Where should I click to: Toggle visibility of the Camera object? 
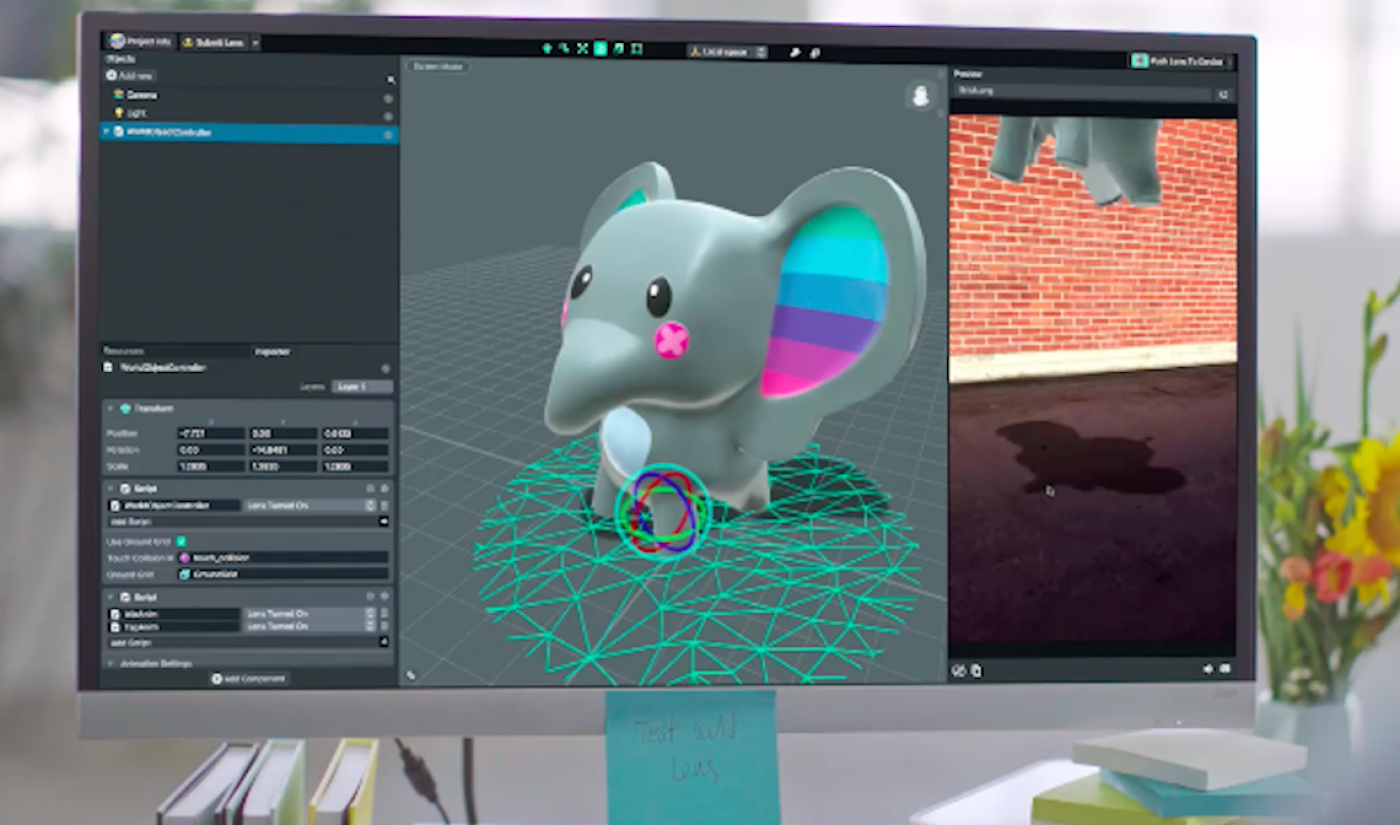[x=388, y=98]
